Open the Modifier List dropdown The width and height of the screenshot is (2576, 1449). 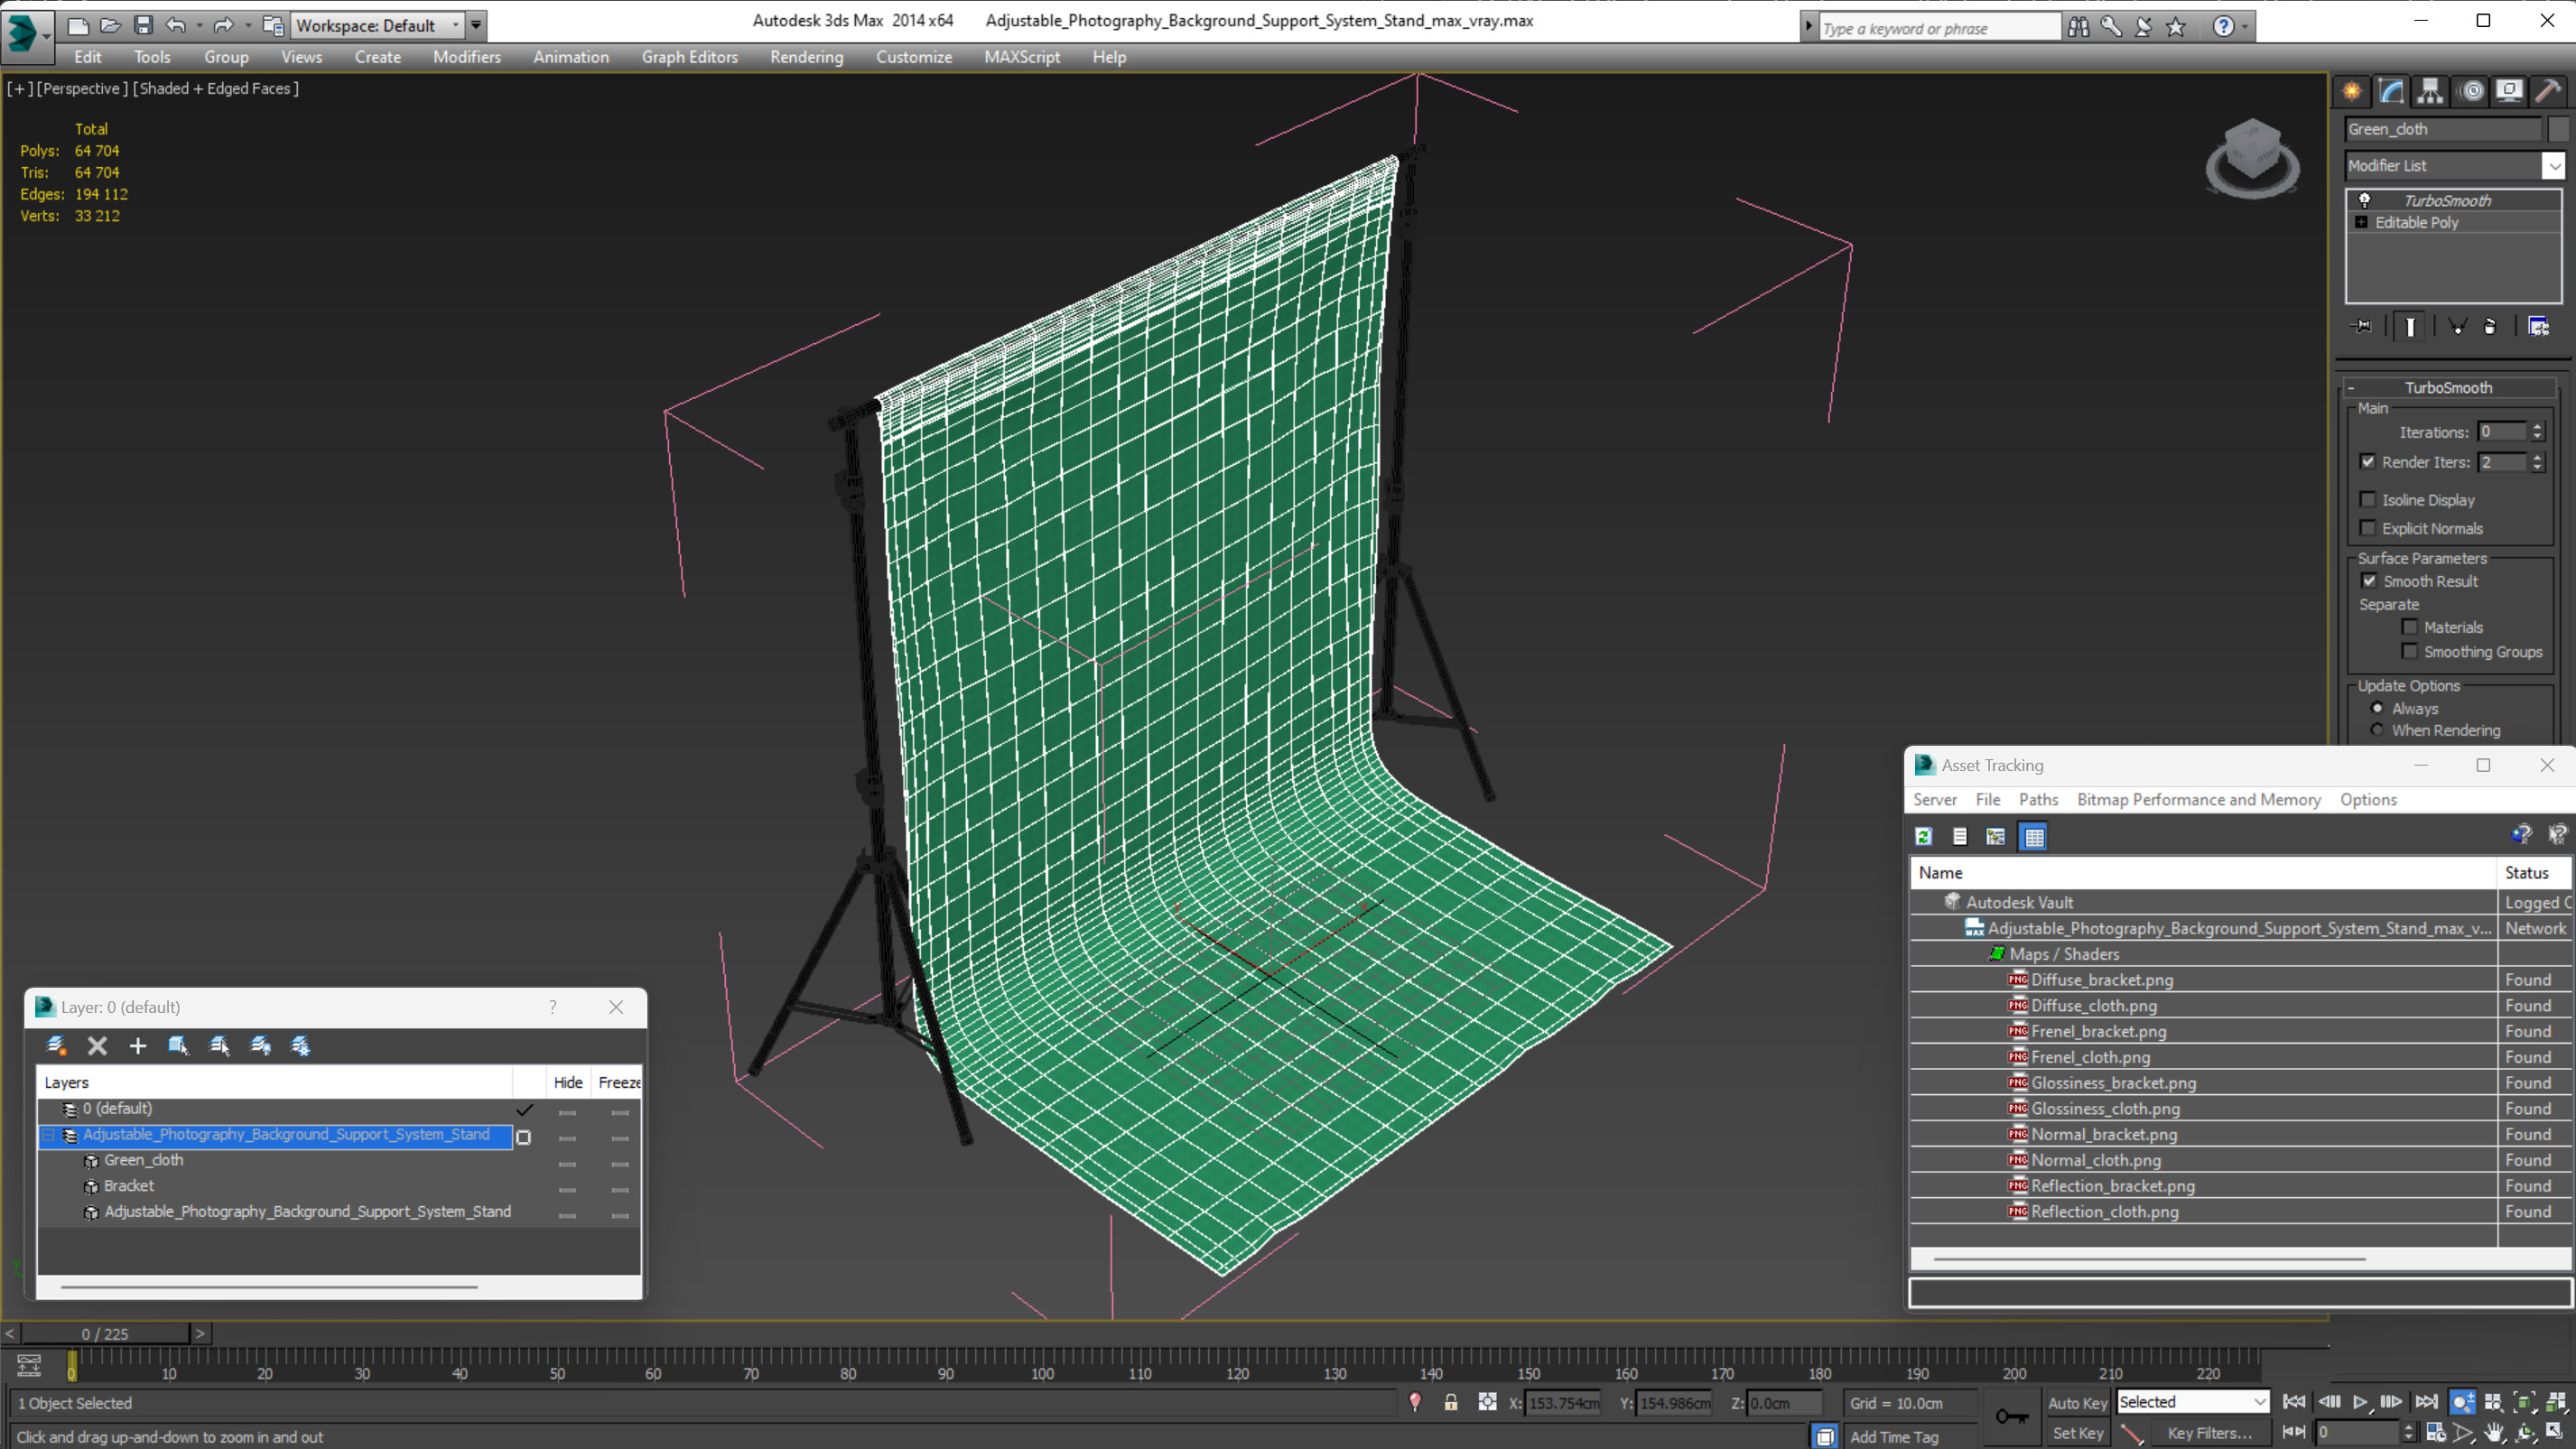(x=2555, y=166)
